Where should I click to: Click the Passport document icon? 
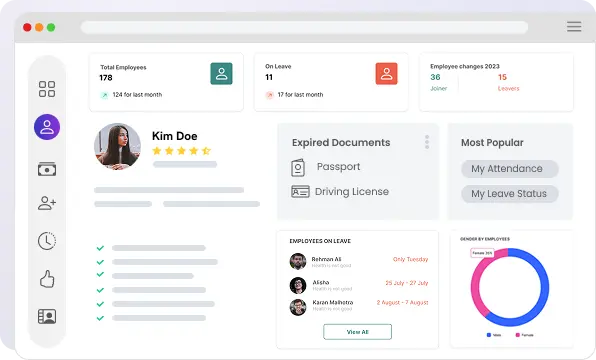pyautogui.click(x=298, y=168)
